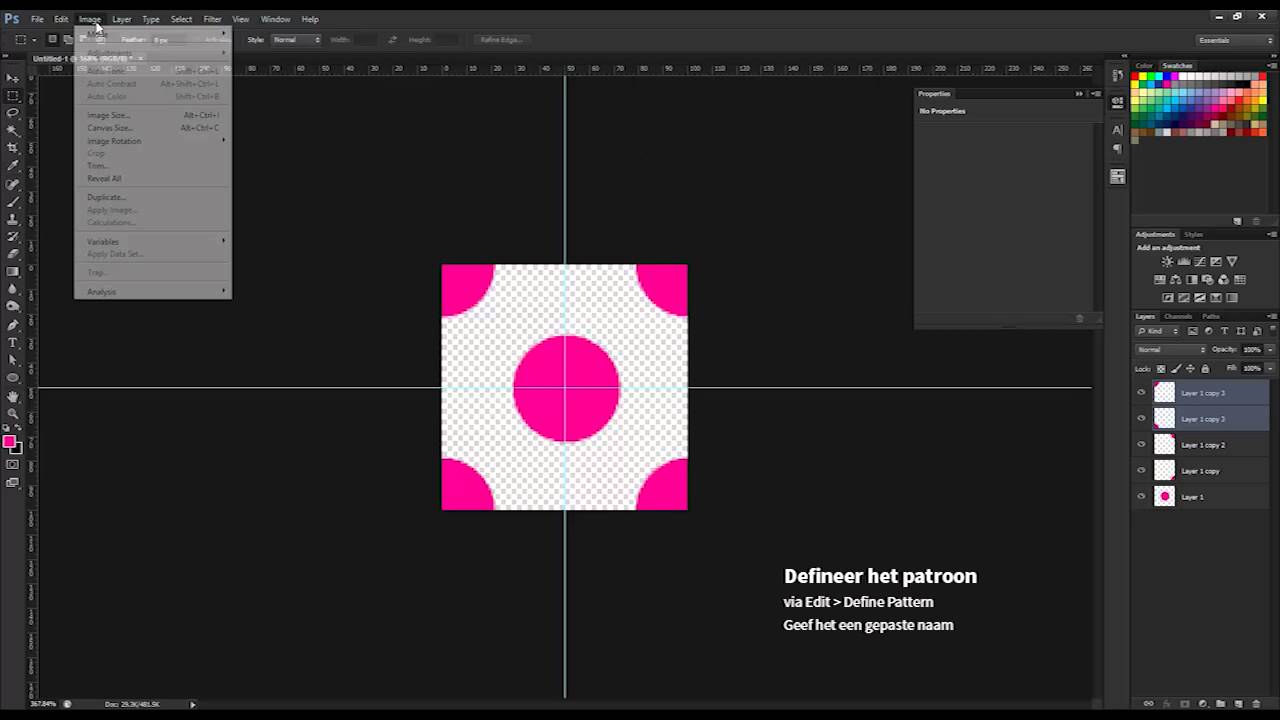Open the Essentials workspace dropdown

pyautogui.click(x=1235, y=40)
